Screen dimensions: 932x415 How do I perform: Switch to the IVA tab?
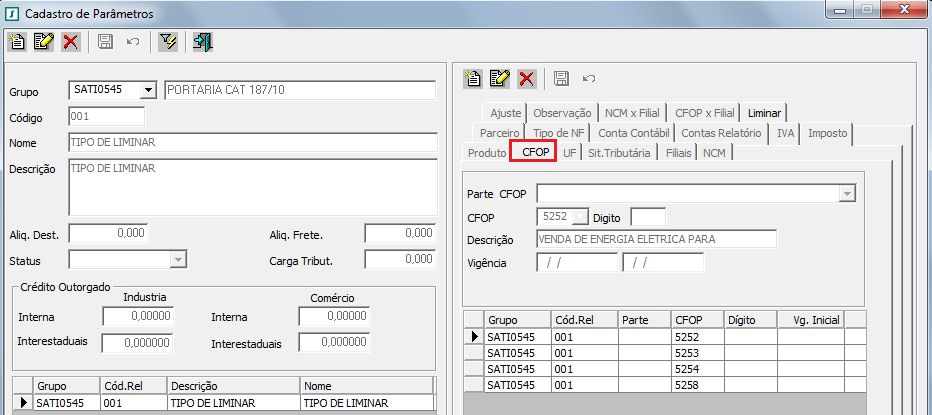coord(785,133)
